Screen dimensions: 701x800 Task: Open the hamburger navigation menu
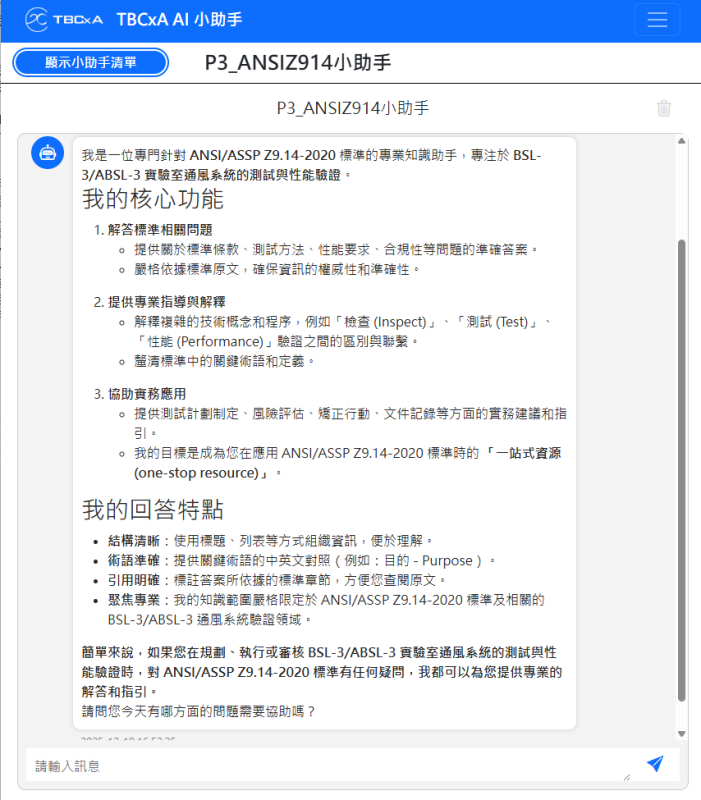pos(657,20)
